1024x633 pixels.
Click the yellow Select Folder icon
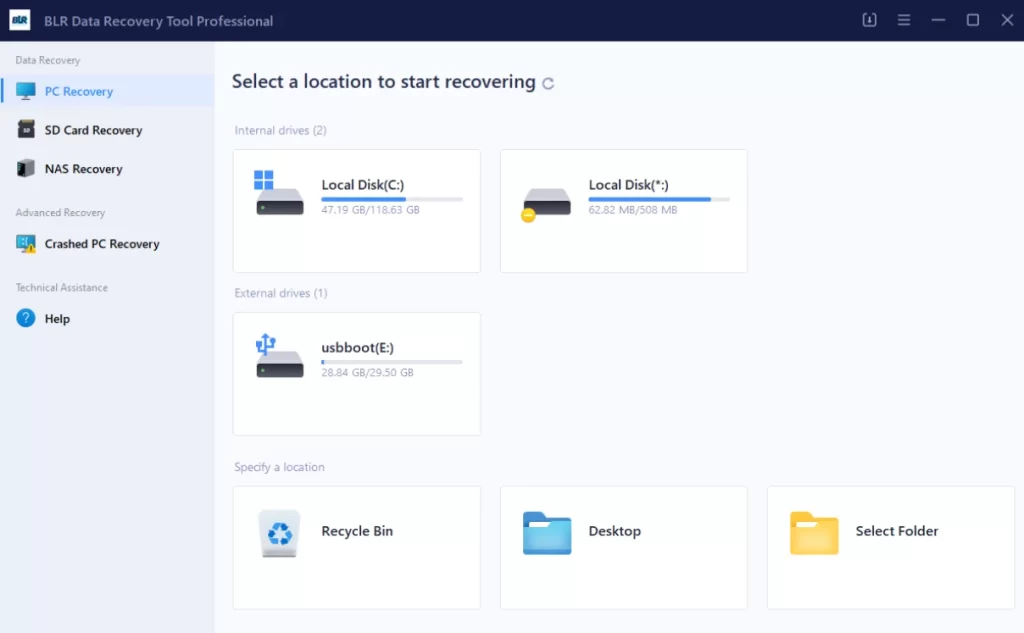[813, 533]
